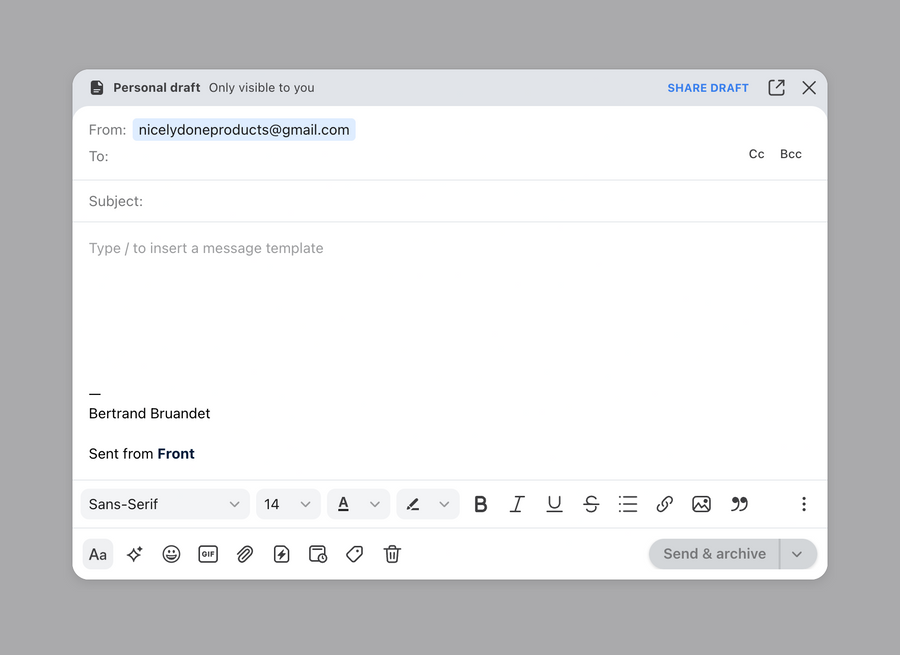Open the Sans-Serif font dropdown
Image resolution: width=900 pixels, height=655 pixels.
pyautogui.click(x=164, y=504)
